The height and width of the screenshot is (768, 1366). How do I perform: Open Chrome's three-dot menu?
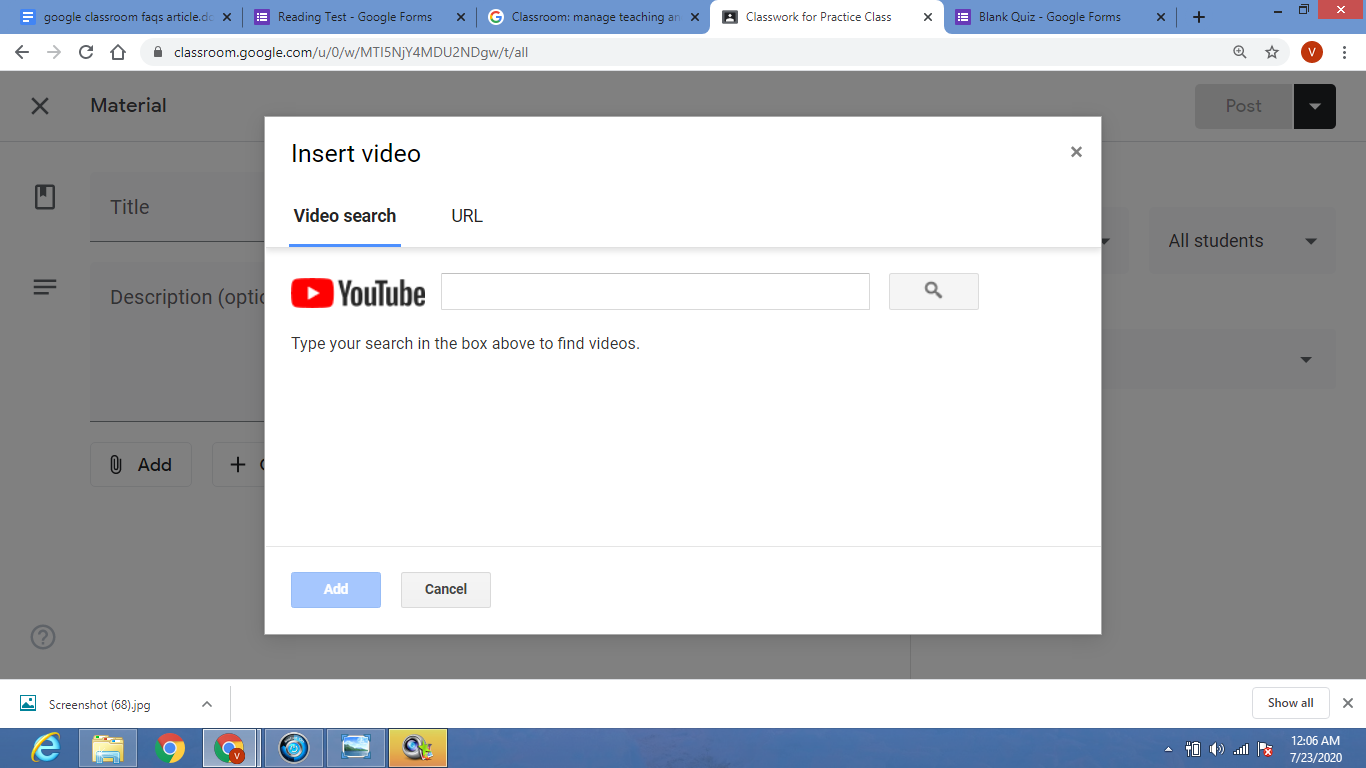tap(1345, 52)
